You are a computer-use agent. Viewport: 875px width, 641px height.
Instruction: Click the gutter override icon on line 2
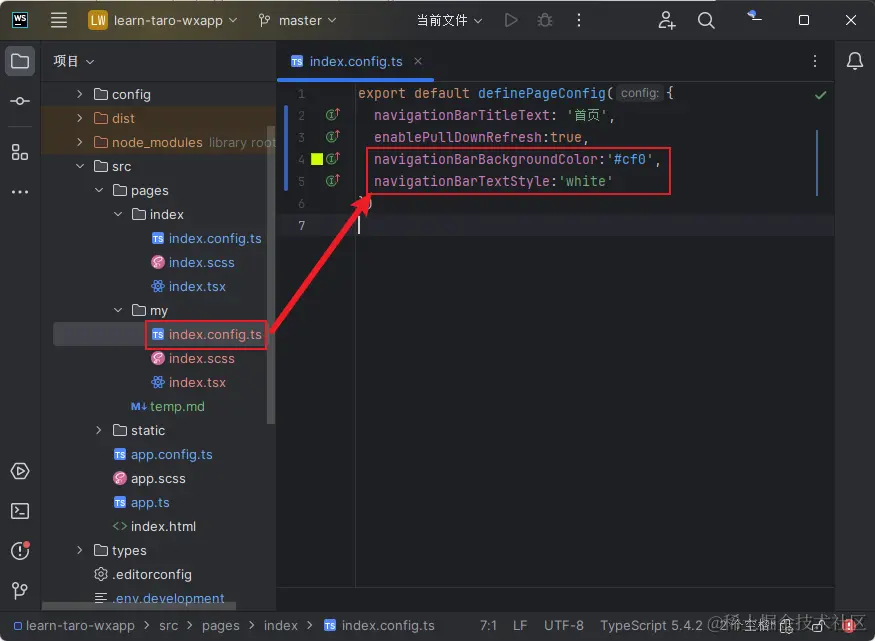tap(333, 115)
